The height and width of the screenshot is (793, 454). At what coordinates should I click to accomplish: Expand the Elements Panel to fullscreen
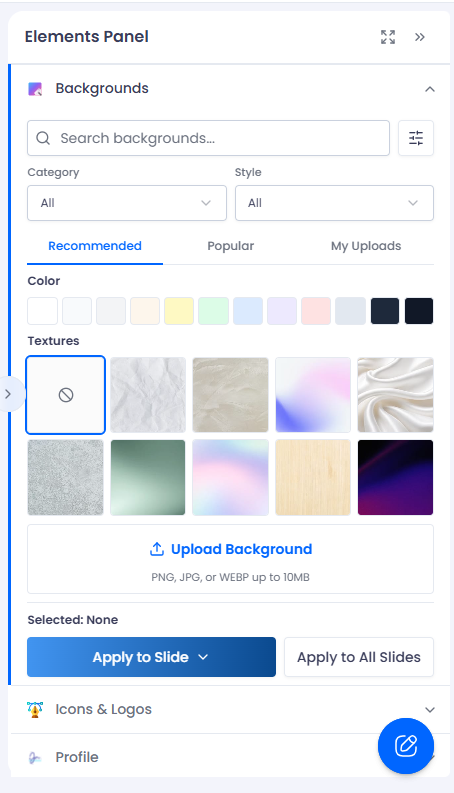(x=388, y=37)
